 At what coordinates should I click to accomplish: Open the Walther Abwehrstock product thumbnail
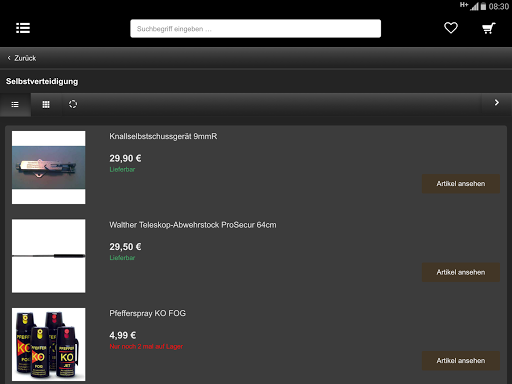[49, 256]
